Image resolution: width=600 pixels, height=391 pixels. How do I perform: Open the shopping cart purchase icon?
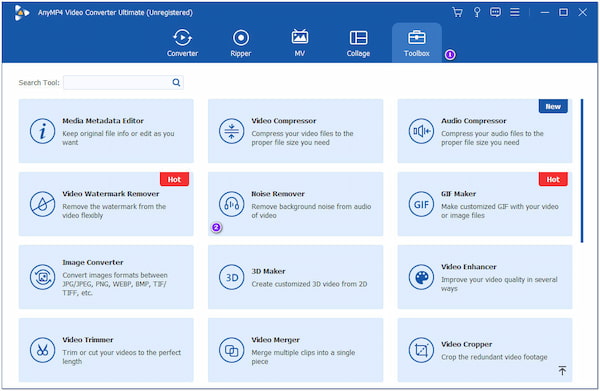click(457, 12)
